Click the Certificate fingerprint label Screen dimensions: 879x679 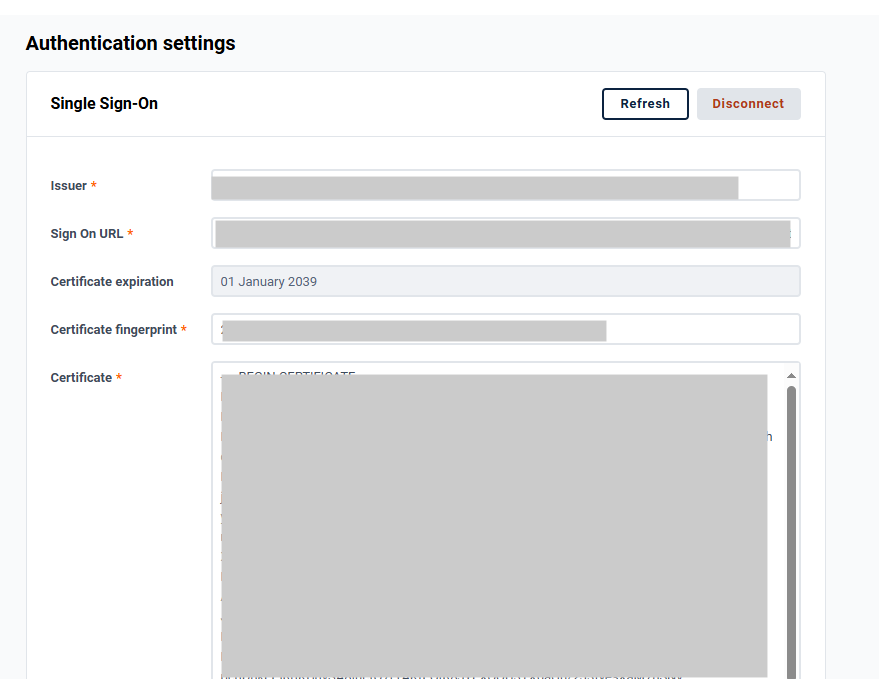[x=113, y=330]
